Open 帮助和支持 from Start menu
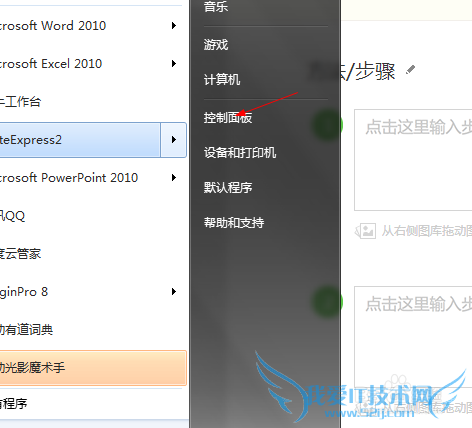The width and height of the screenshot is (472, 428). [234, 223]
